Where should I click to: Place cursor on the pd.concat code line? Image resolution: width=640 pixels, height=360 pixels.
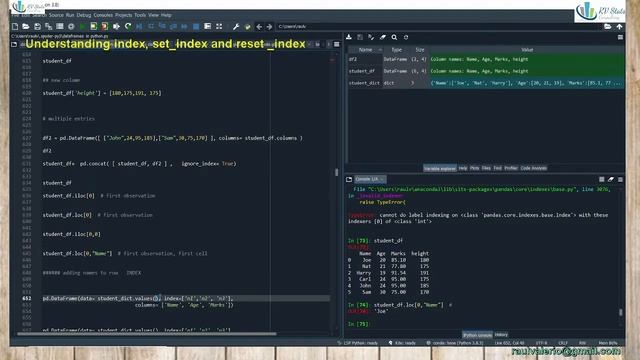point(140,164)
